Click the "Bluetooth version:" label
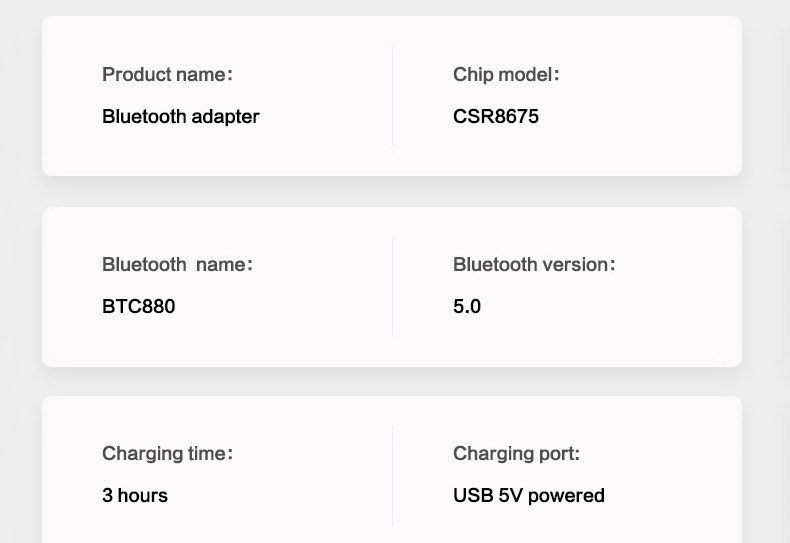The image size is (790, 543). coord(534,265)
